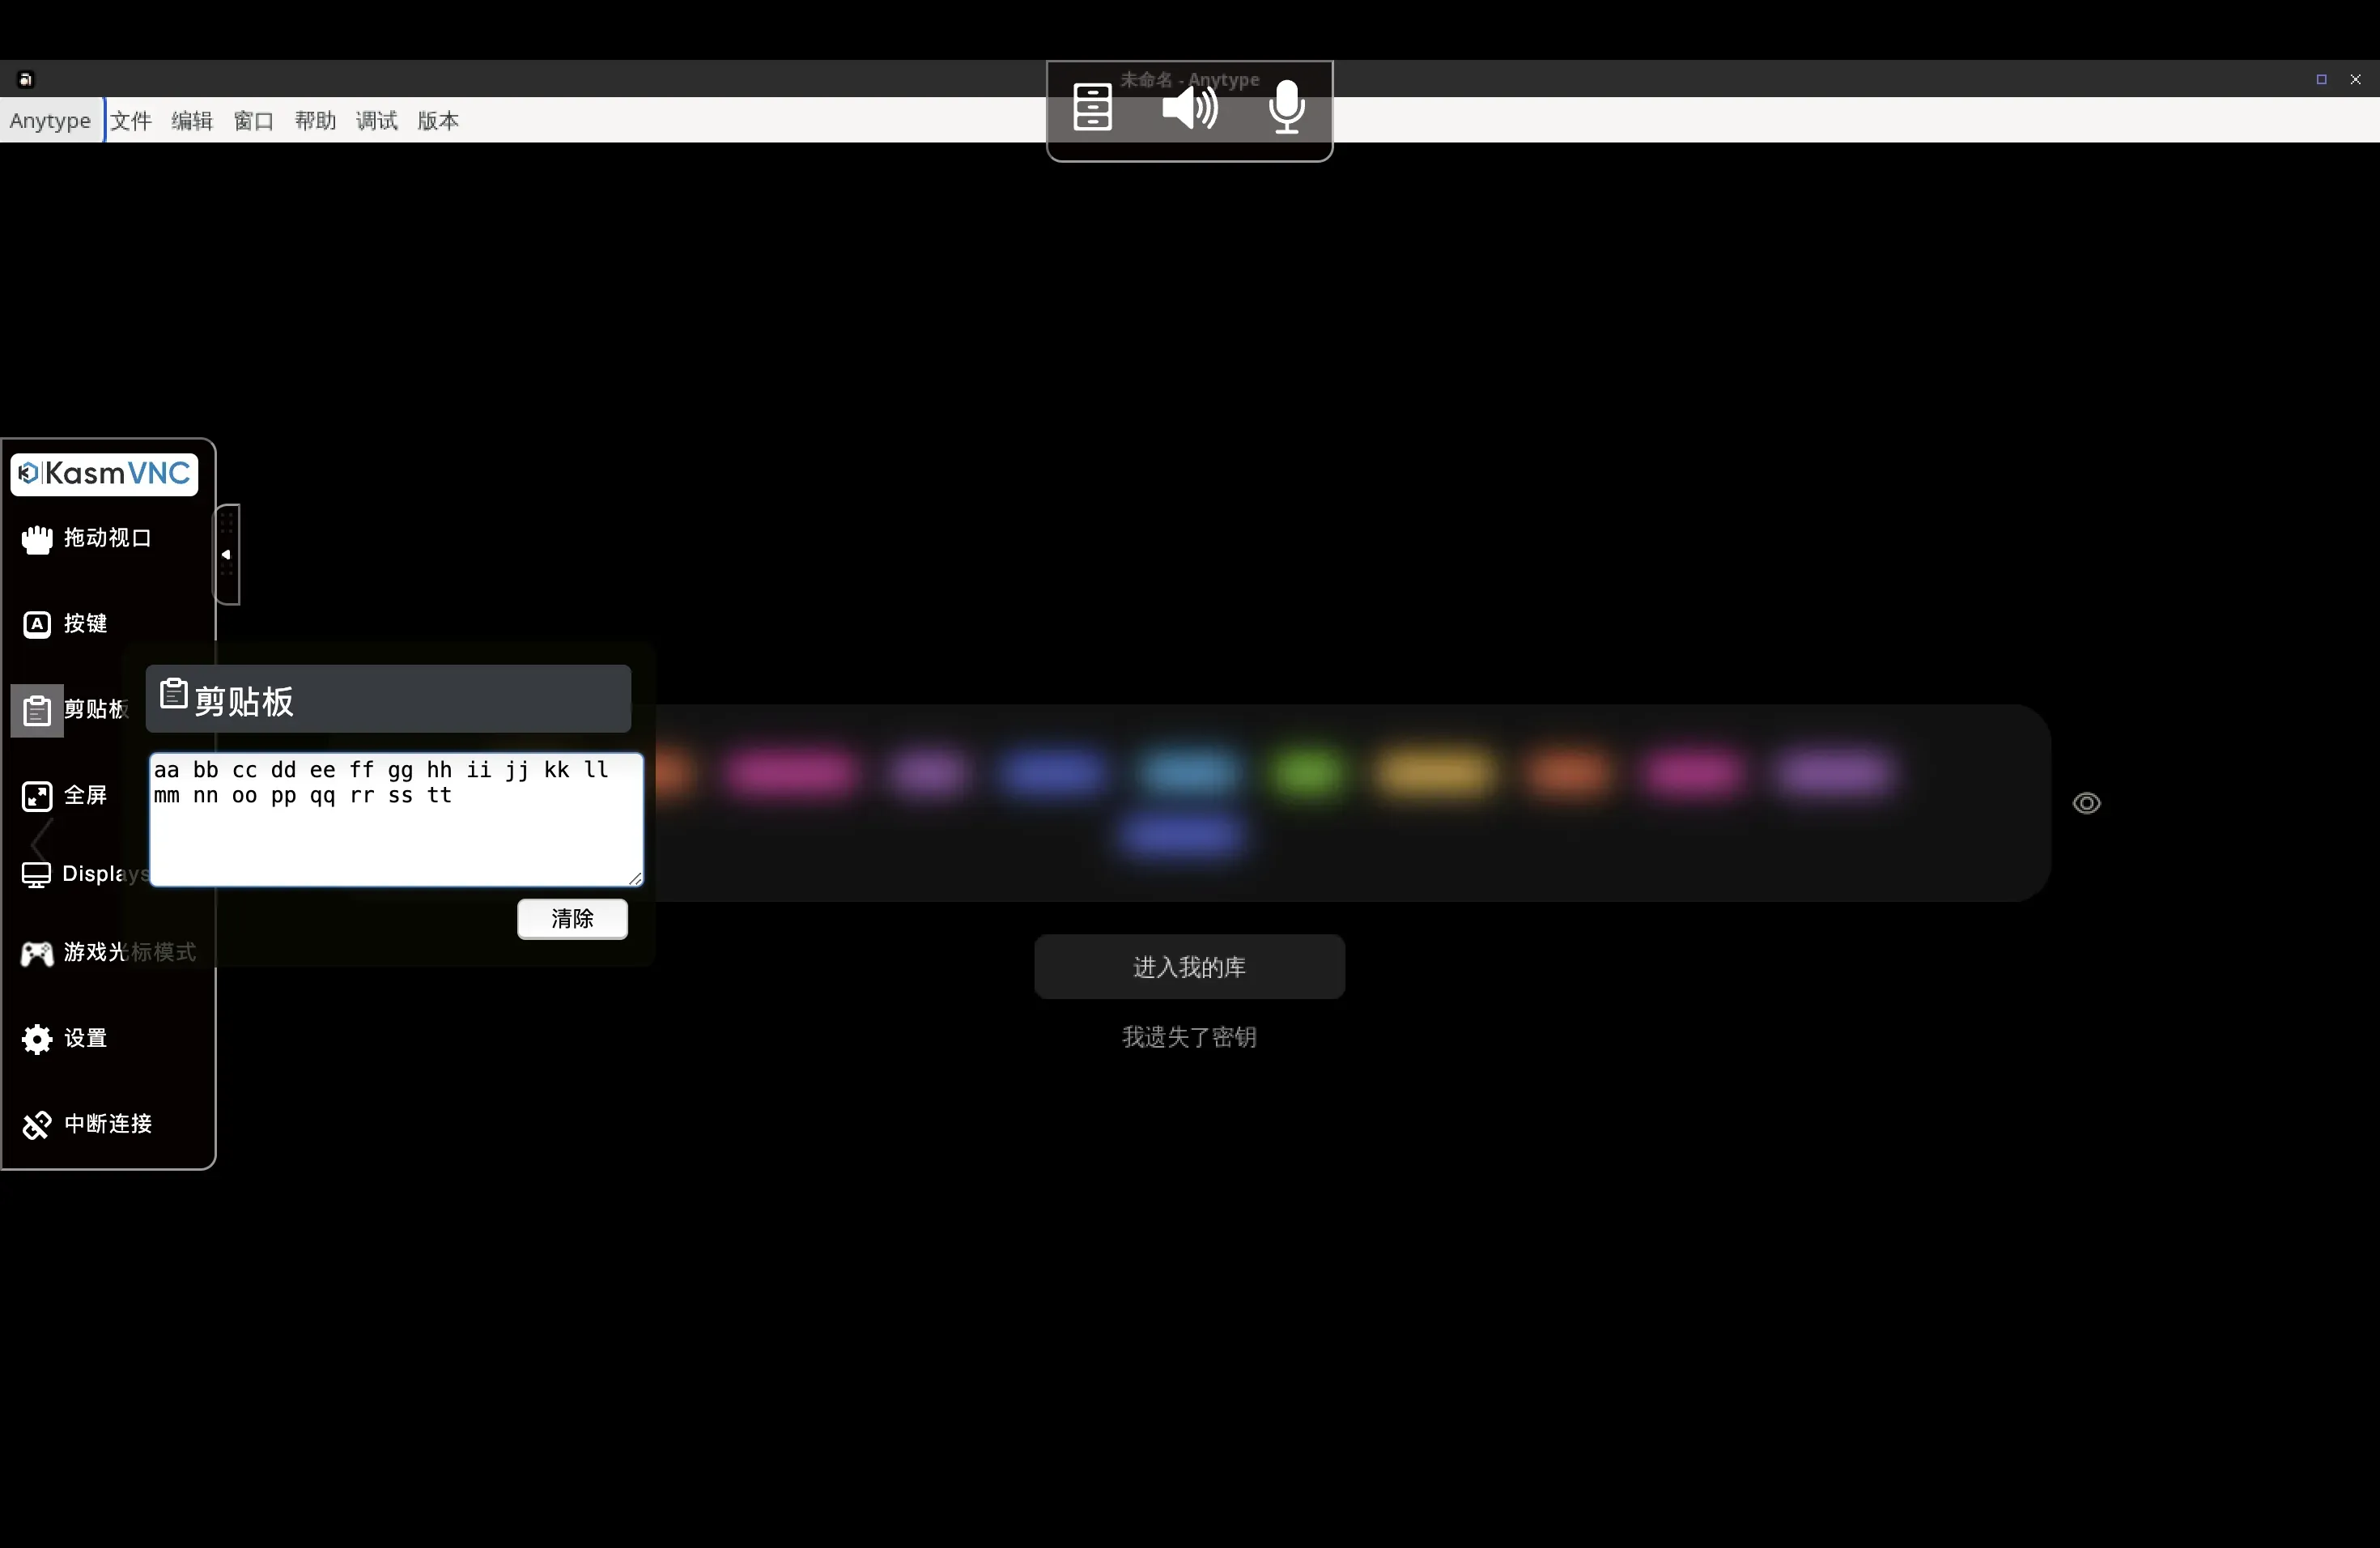Viewport: 2380px width, 1548px height.
Task: Disconnect the VNC session
Action: [37, 1125]
